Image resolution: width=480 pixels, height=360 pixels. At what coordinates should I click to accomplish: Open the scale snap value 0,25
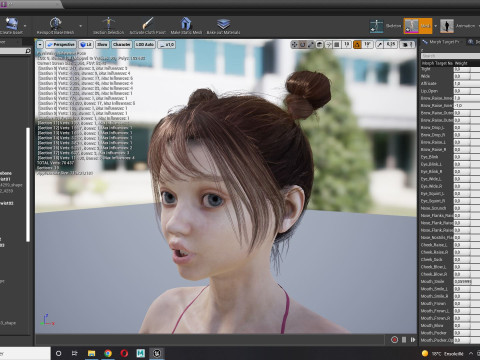[x=391, y=44]
